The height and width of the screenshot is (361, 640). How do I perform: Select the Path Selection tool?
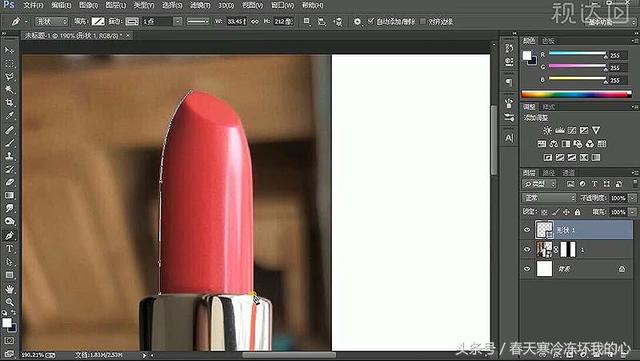(9, 262)
